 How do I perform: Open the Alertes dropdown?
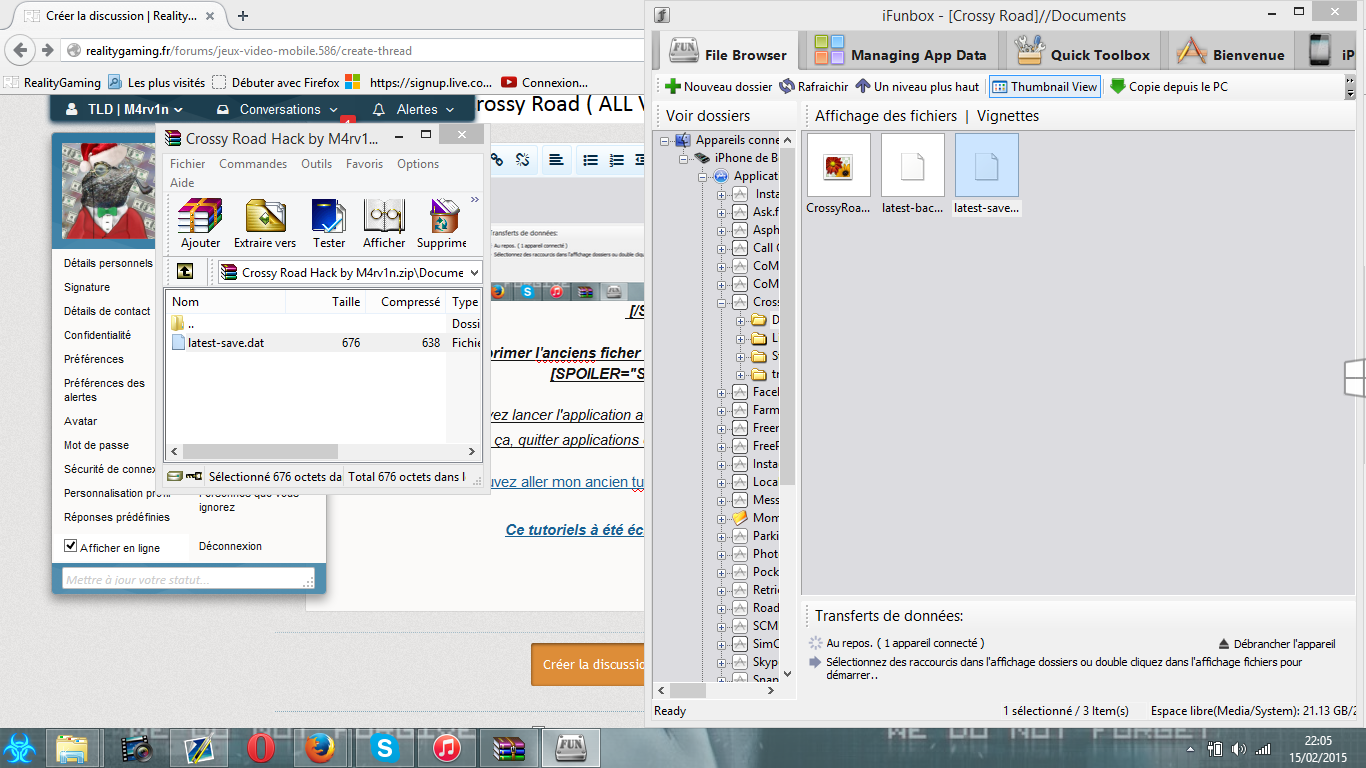pyautogui.click(x=414, y=109)
